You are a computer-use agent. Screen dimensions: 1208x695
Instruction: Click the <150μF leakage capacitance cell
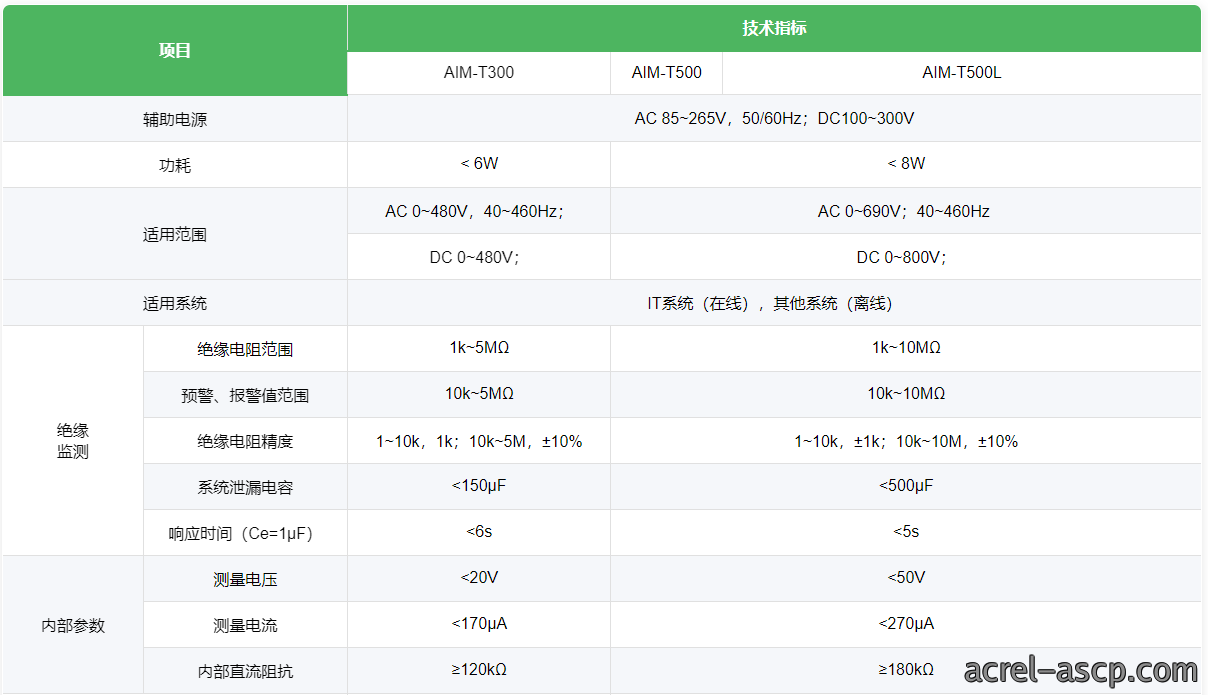[479, 487]
